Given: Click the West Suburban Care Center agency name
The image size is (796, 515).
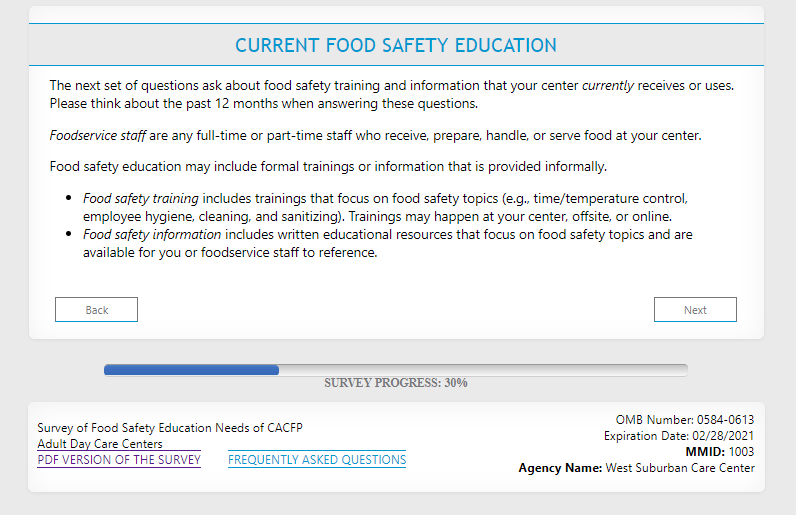Looking at the screenshot, I should click(x=680, y=468).
